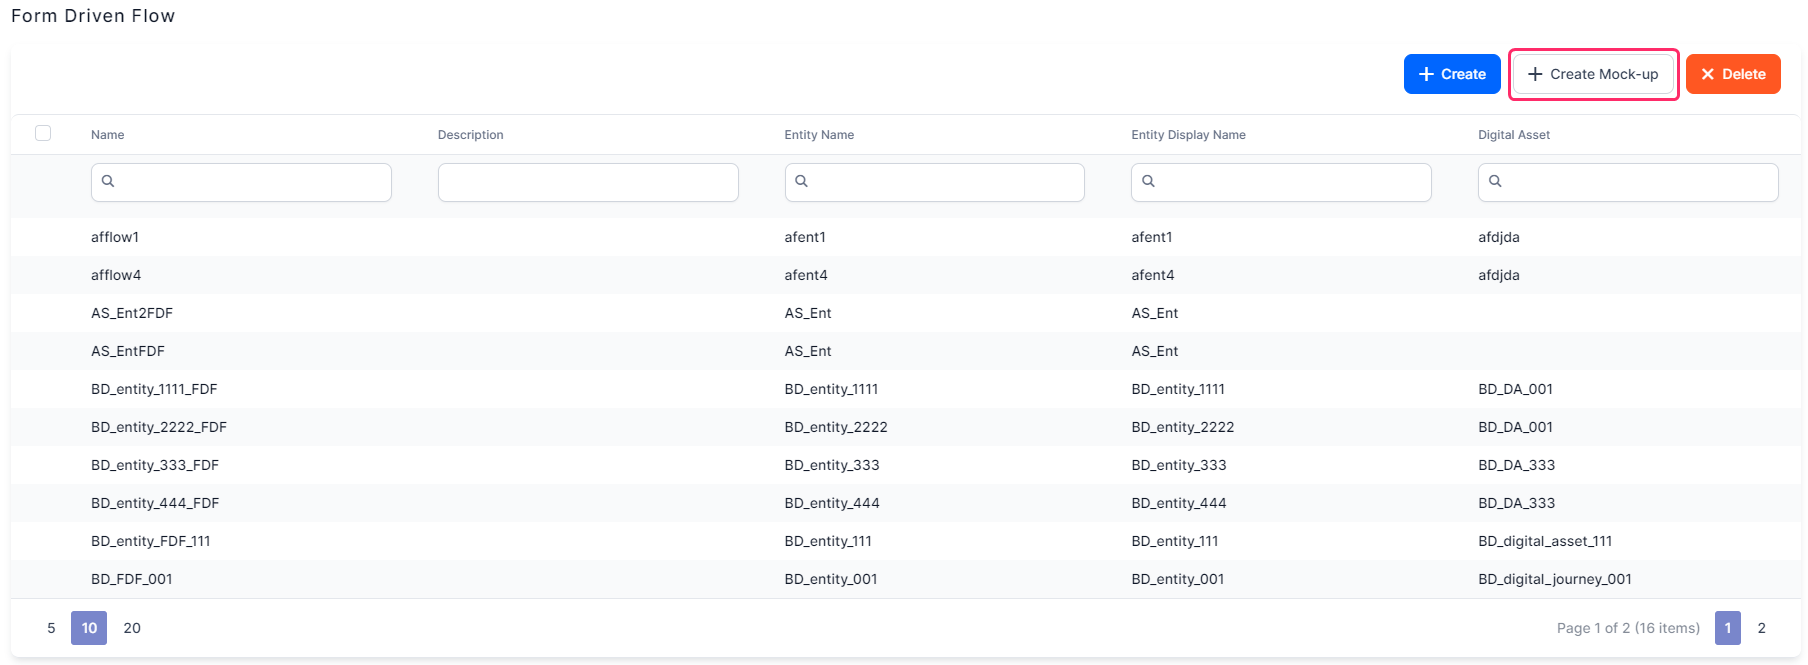
Task: Select page 1 in the pager
Action: tap(1727, 628)
